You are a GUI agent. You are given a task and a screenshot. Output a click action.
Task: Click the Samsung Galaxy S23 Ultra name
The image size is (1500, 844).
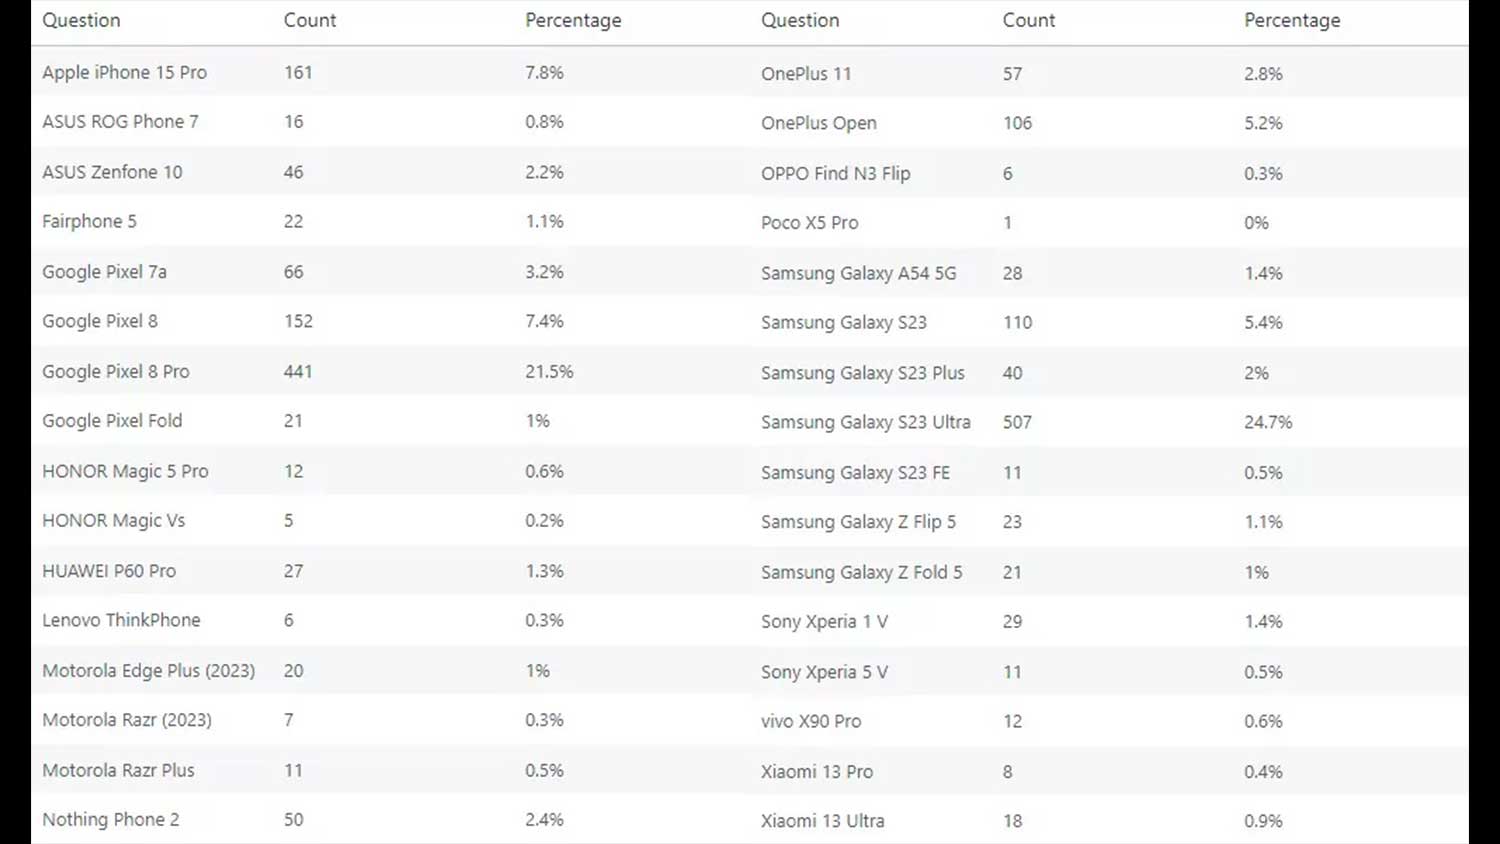[x=865, y=422]
